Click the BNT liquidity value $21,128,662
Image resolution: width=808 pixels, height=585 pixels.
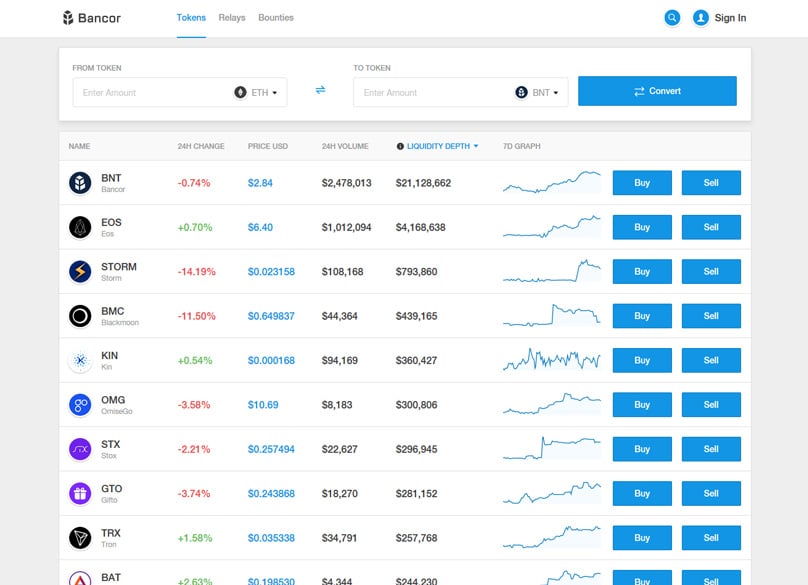(424, 183)
